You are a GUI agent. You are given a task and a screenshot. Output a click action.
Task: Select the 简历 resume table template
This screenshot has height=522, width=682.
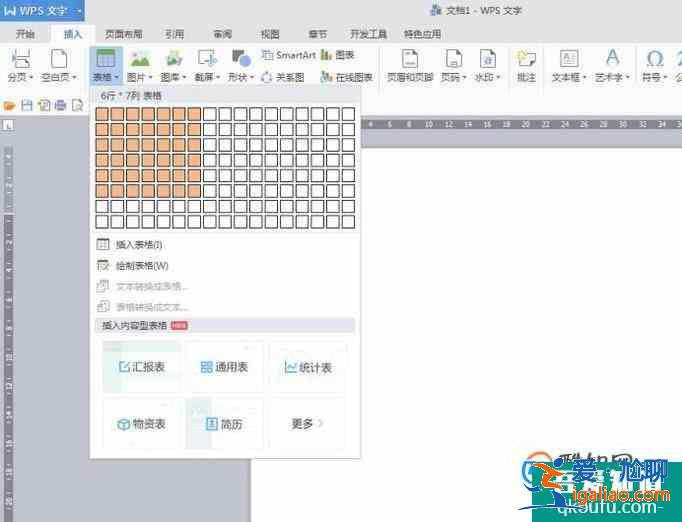224,424
